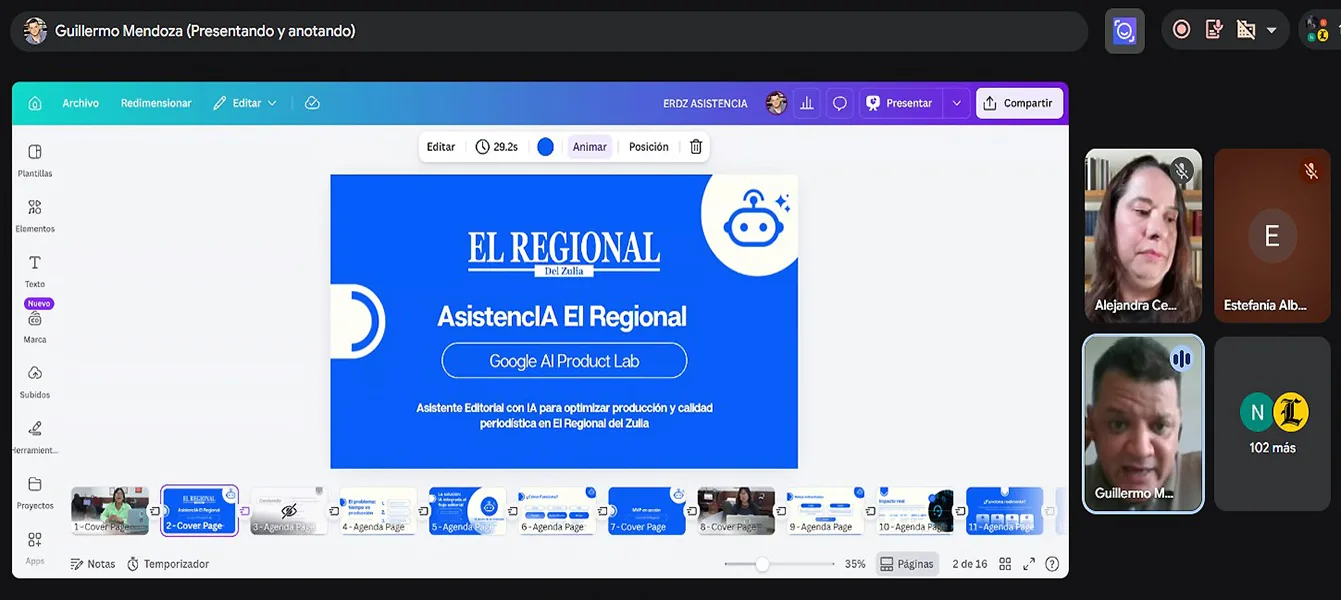The image size is (1341, 600).
Task: Click purple transition icon after page 2
Action: click(245, 511)
